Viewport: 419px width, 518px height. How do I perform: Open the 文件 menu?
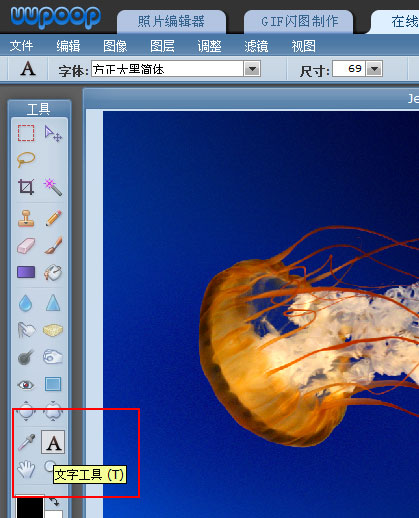pyautogui.click(x=21, y=46)
